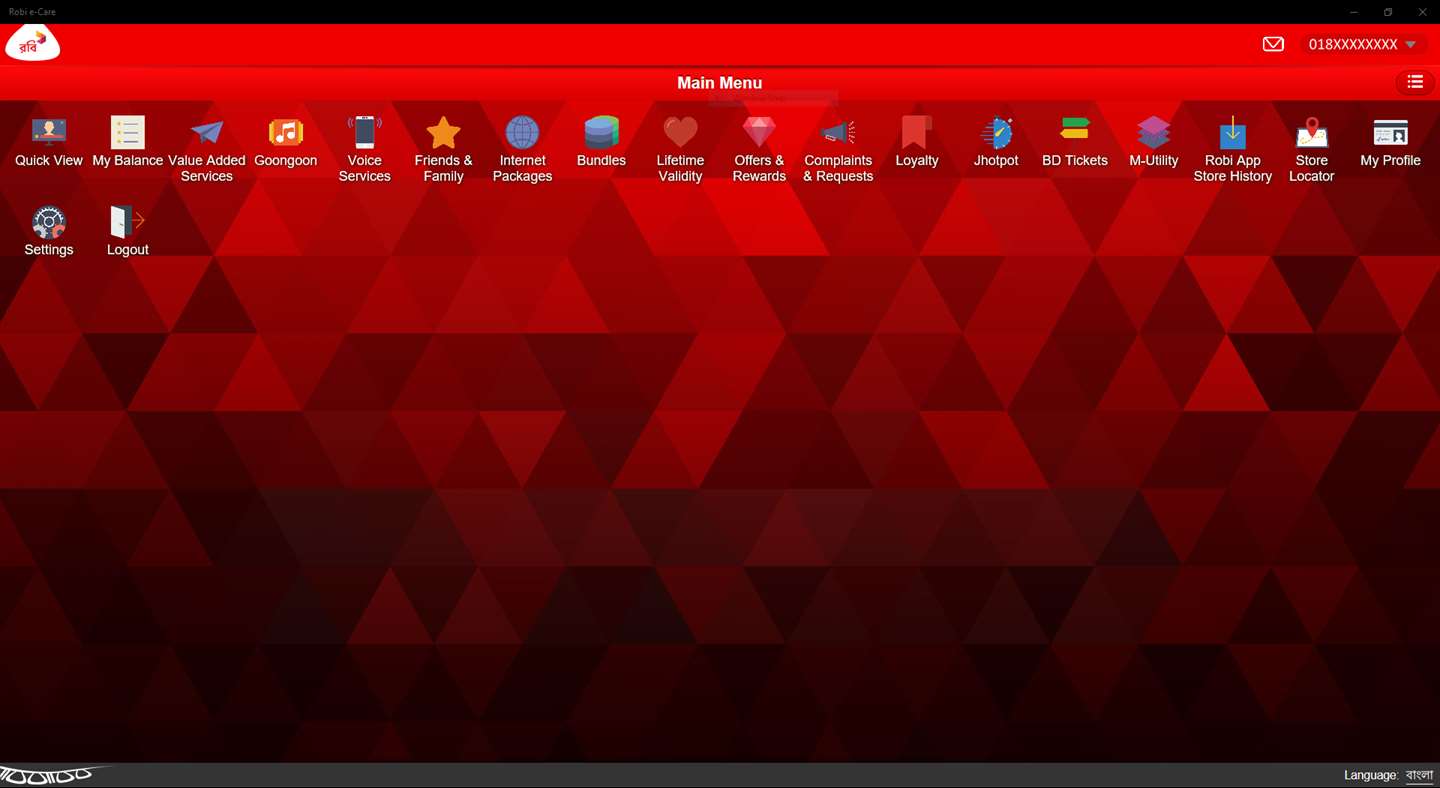Open the Jhotpot icon
Screen dimensions: 1440x788
996,133
